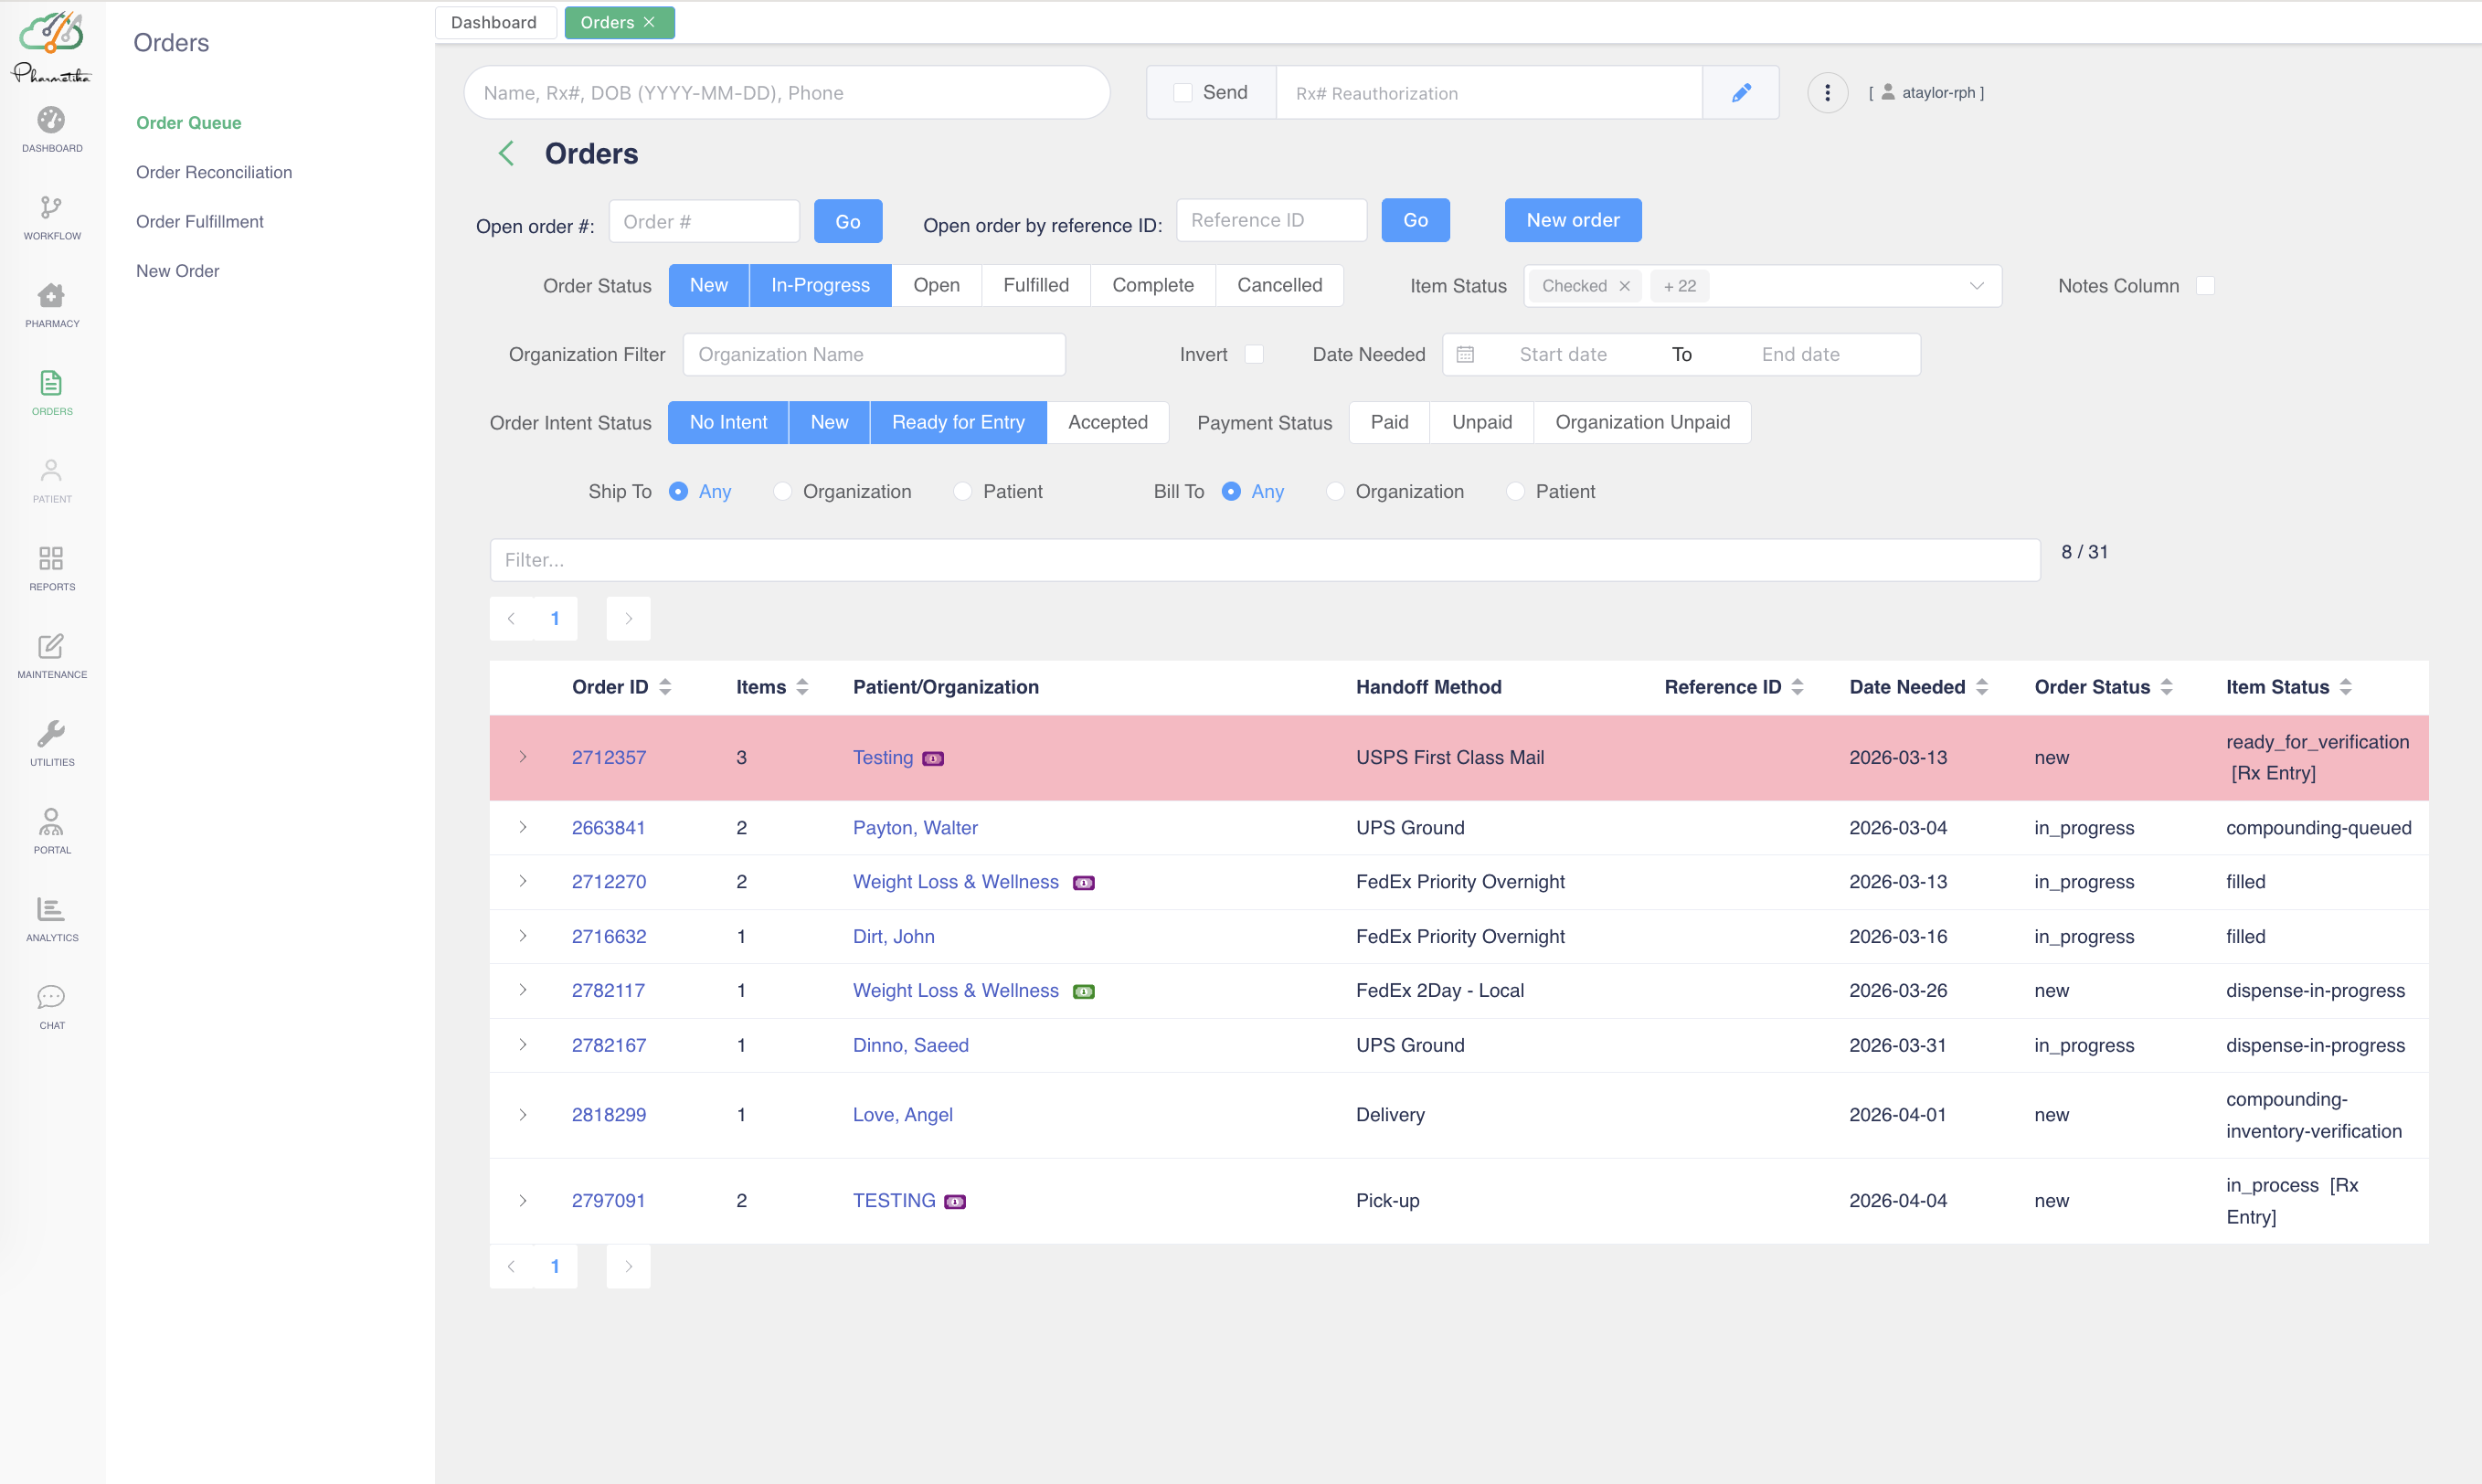Open the Orders sidebar icon
2482x1484 pixels.
tap(51, 383)
